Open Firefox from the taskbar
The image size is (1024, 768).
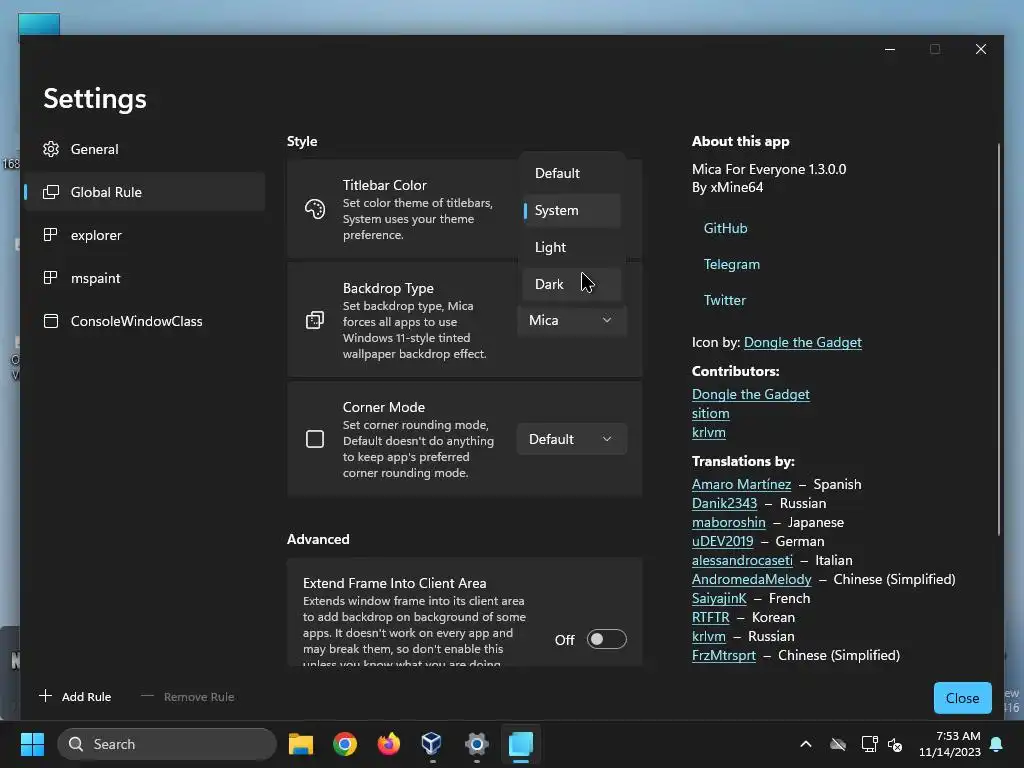point(389,744)
